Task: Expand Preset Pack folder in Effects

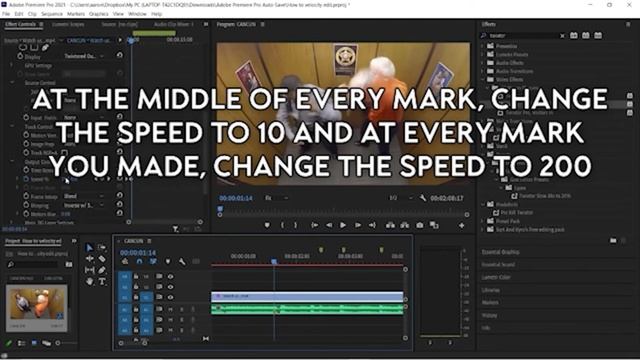Action: pos(482,221)
